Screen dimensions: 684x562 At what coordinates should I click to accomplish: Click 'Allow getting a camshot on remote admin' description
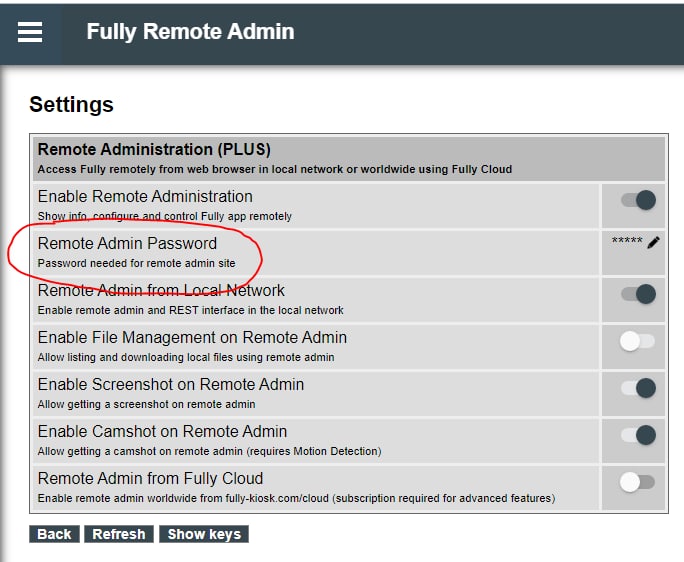209,451
